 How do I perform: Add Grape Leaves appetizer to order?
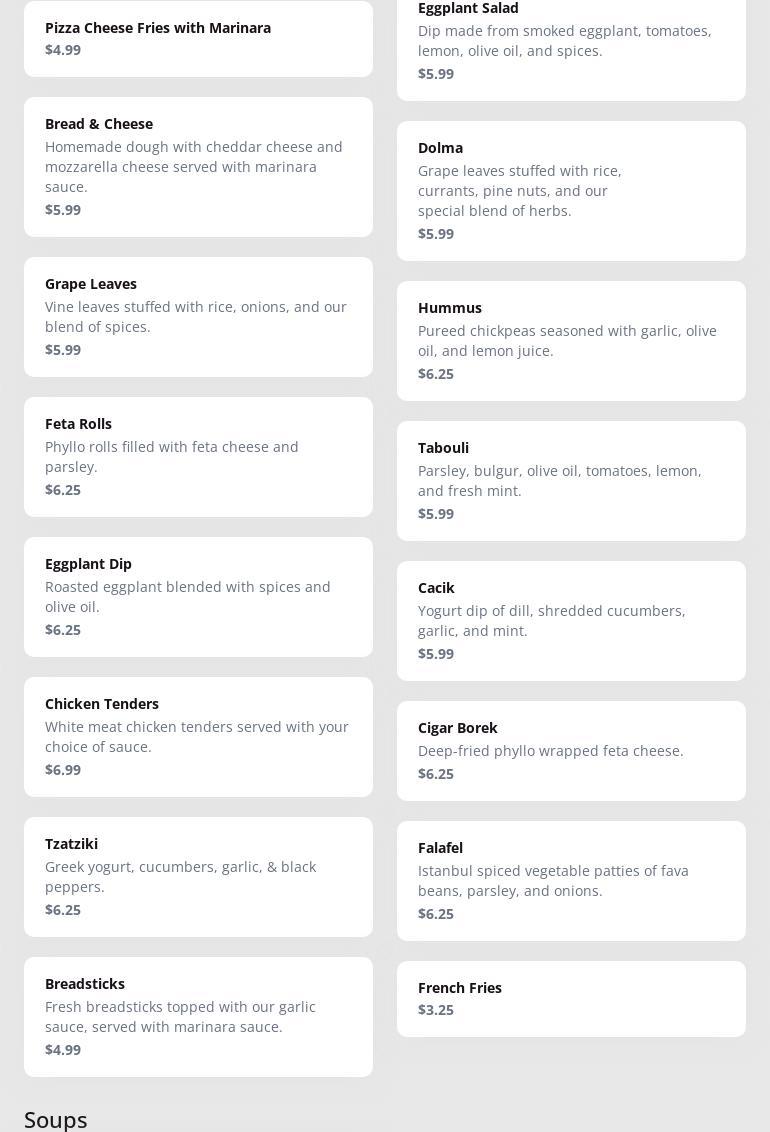198,316
